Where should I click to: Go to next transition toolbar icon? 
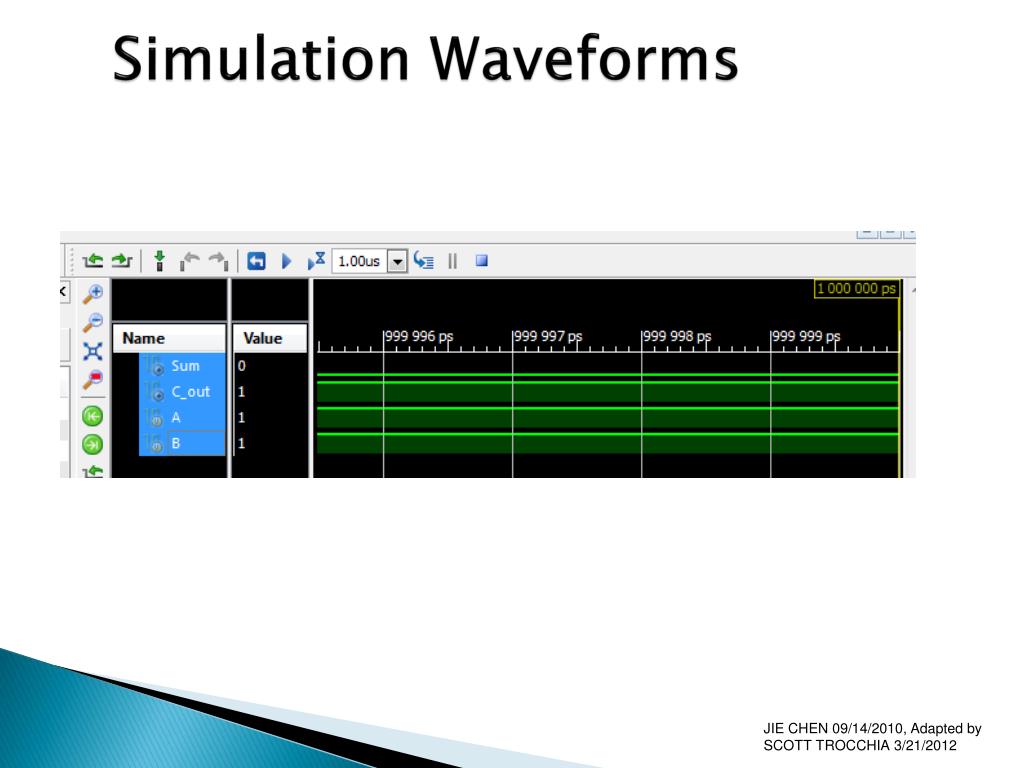click(x=121, y=261)
